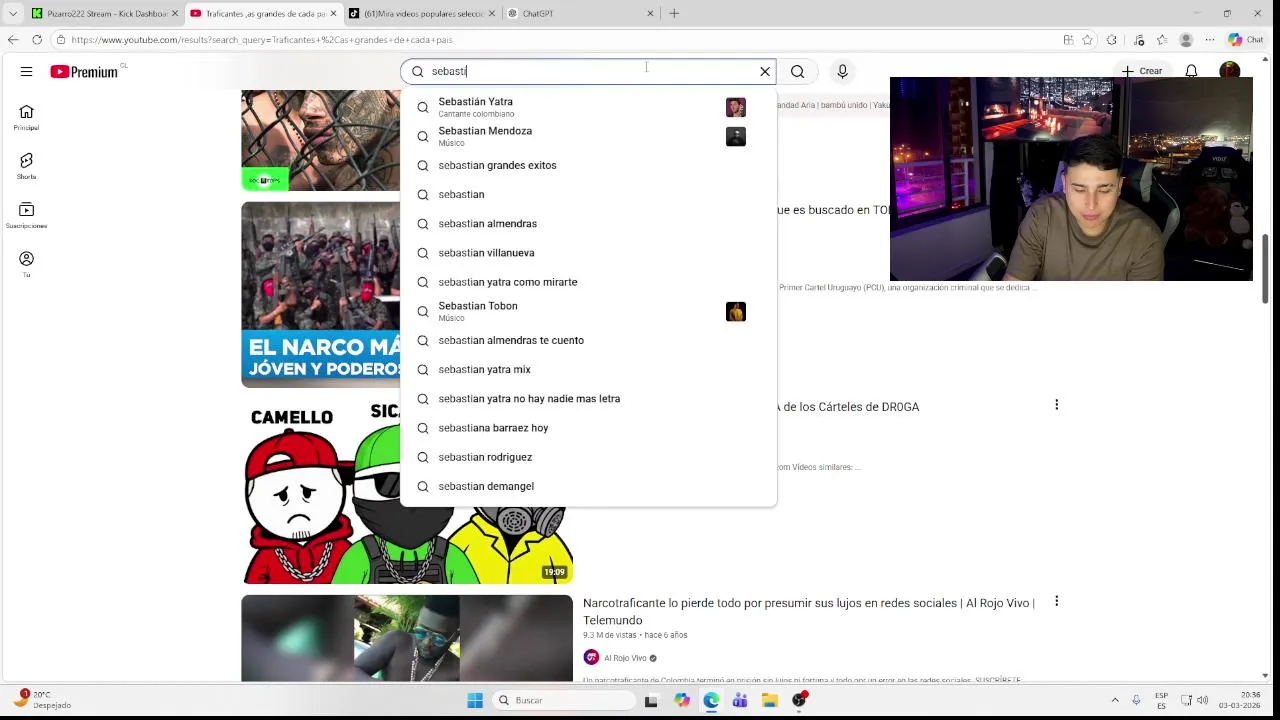
Task: Open File Explorer from the taskbar
Action: click(769, 700)
